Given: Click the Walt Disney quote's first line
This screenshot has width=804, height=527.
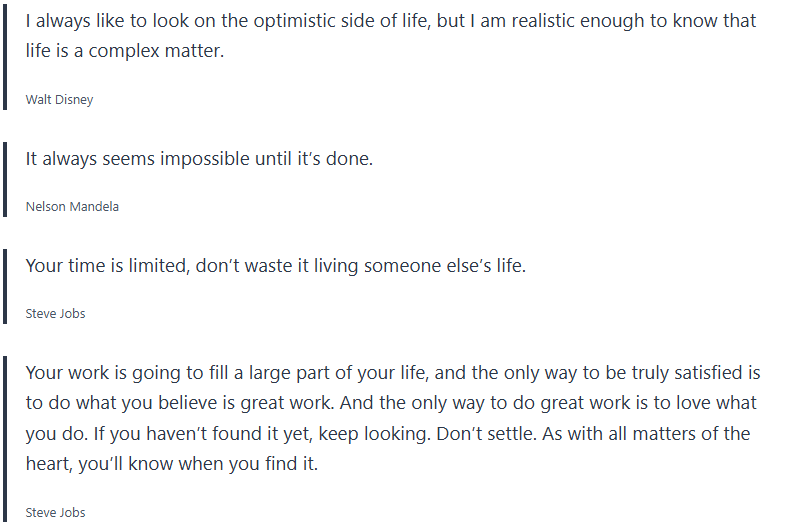Looking at the screenshot, I should [390, 21].
